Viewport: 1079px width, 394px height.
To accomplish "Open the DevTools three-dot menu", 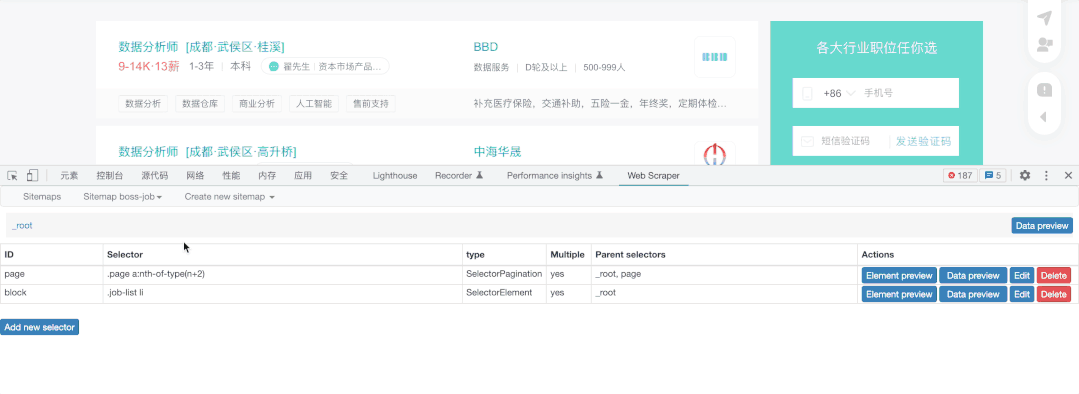I will pos(1047,175).
